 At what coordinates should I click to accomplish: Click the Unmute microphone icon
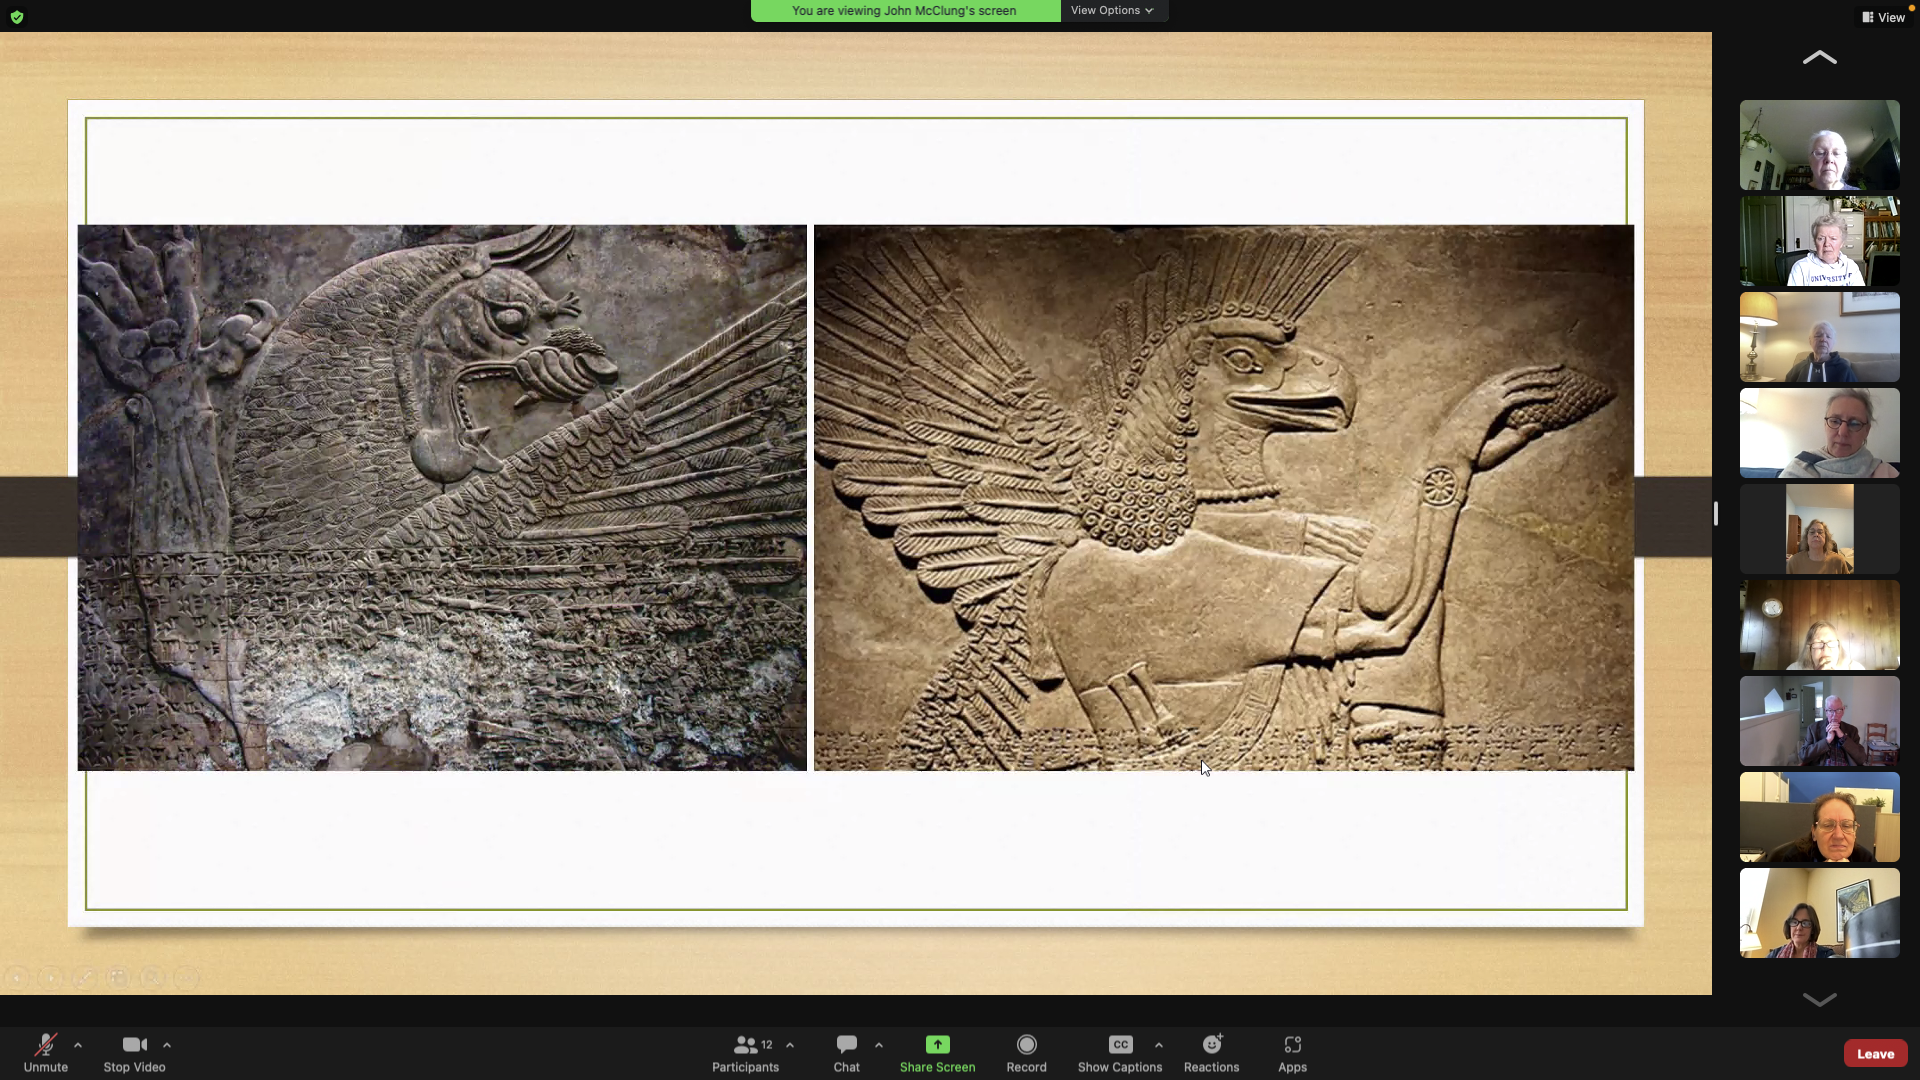click(x=45, y=1045)
